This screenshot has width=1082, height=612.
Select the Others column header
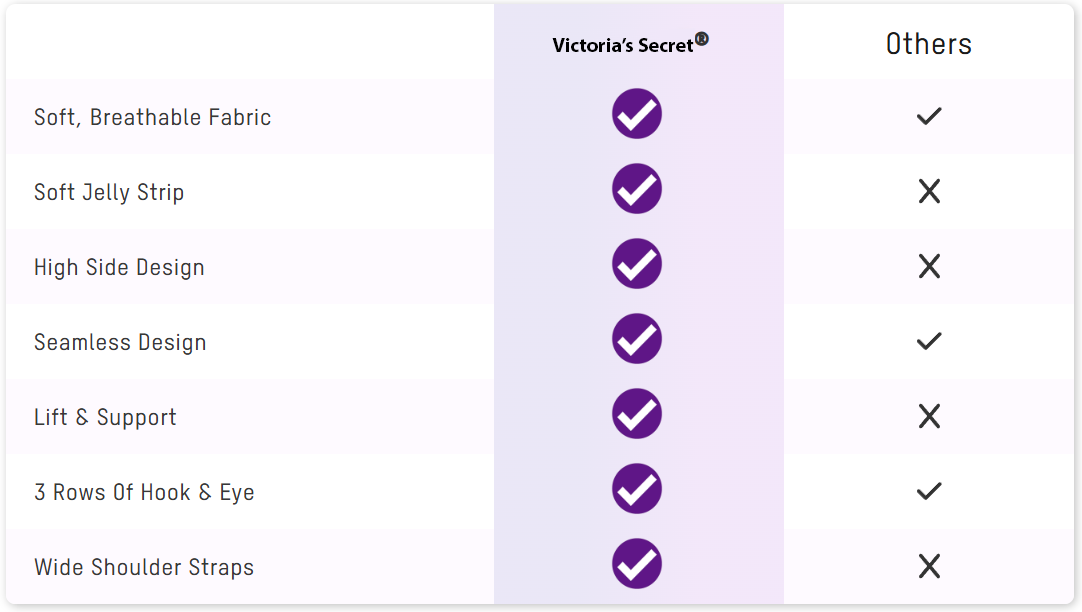929,44
